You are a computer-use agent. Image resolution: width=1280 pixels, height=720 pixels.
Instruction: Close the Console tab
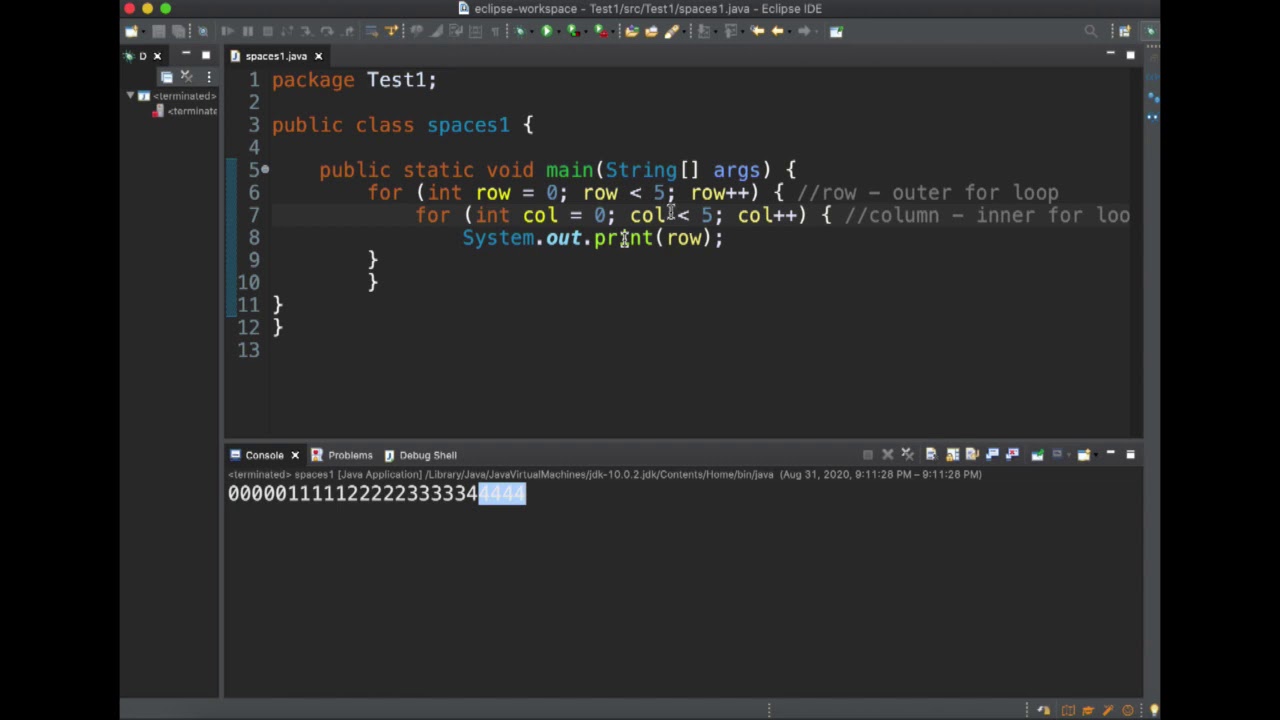click(x=295, y=455)
